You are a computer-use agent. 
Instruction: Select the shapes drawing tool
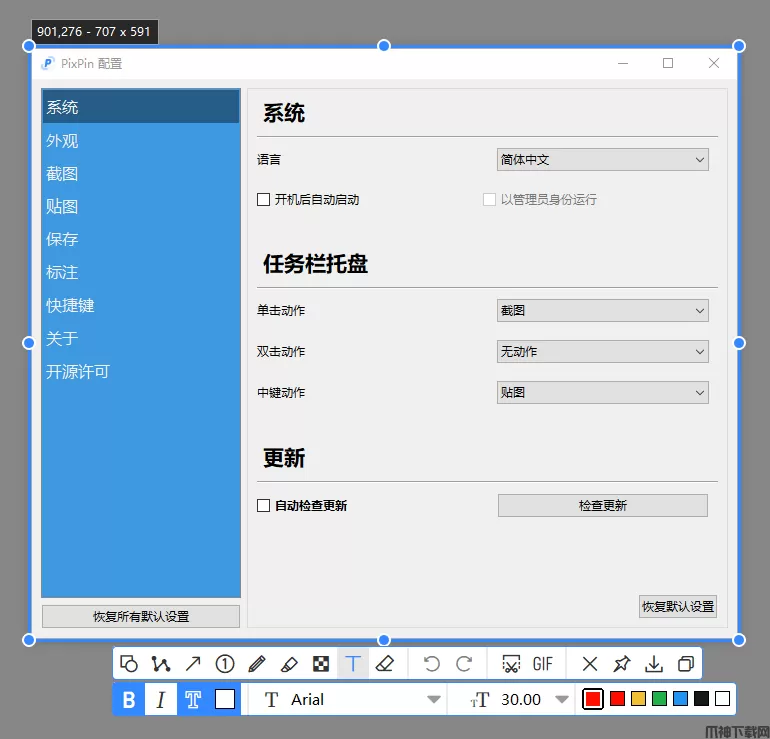[x=129, y=663]
